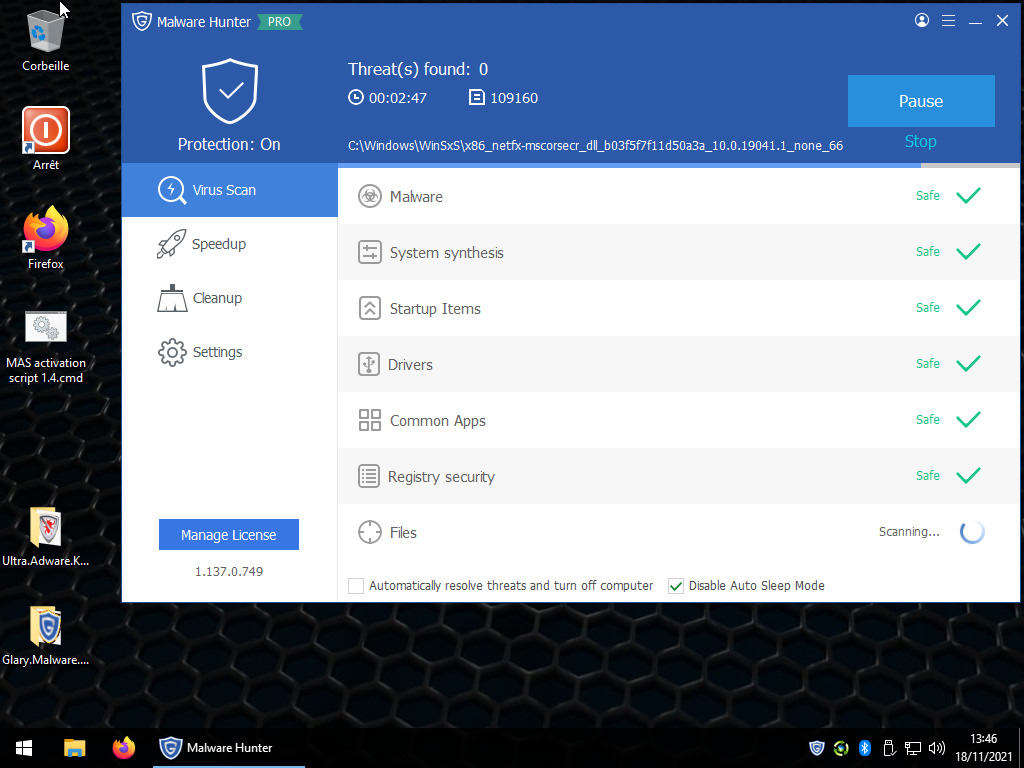Click the Registry security icon

tap(369, 476)
